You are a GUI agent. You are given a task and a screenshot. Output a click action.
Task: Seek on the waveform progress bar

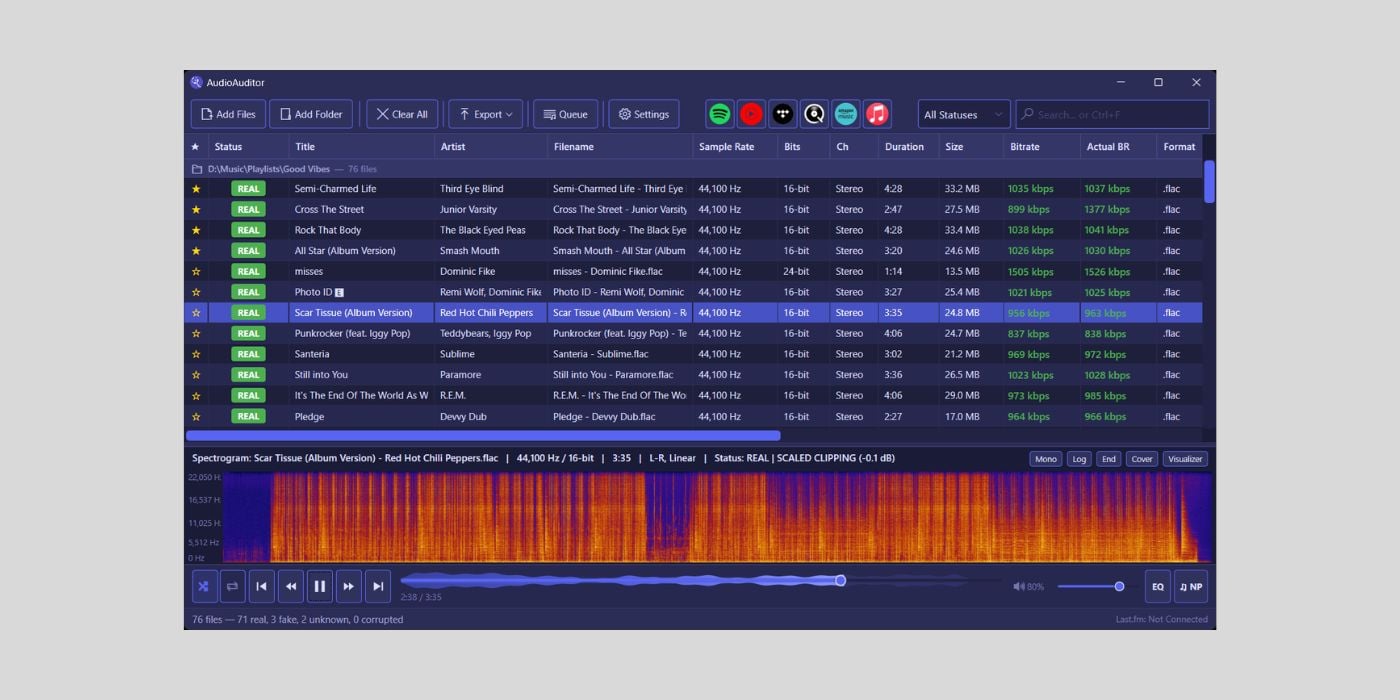click(700, 580)
